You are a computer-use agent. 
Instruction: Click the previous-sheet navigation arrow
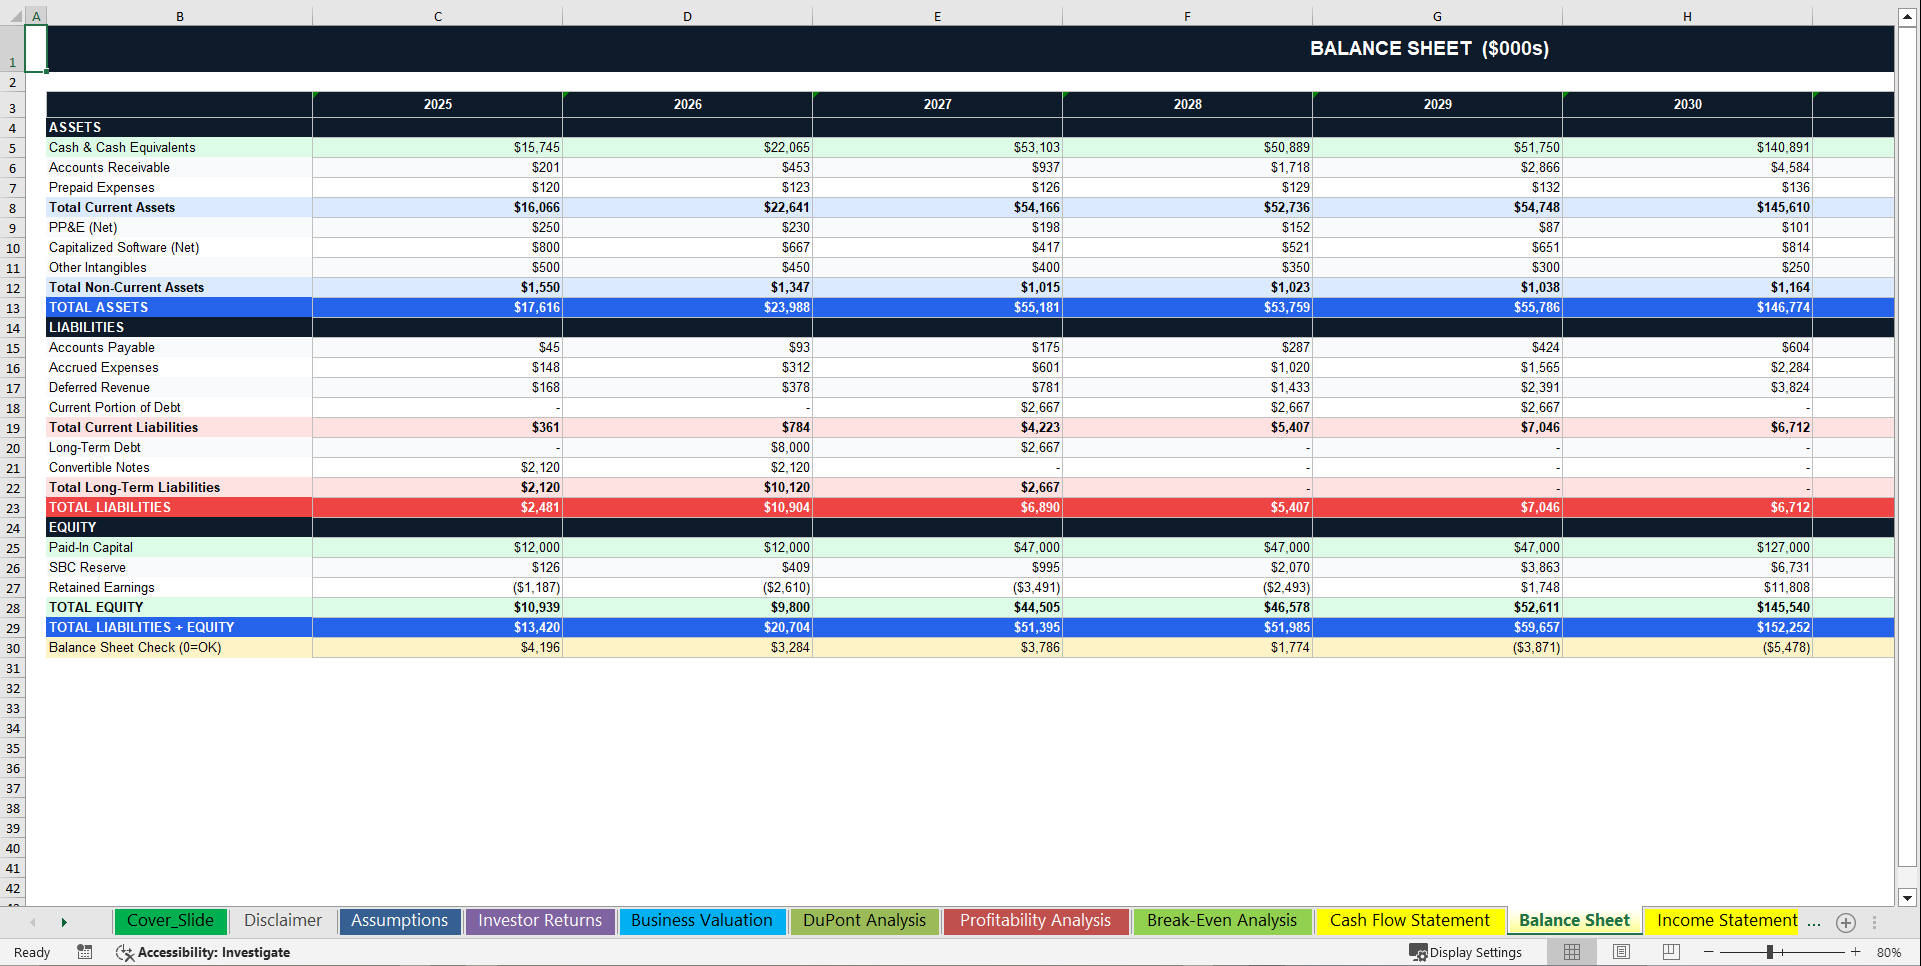[x=33, y=921]
